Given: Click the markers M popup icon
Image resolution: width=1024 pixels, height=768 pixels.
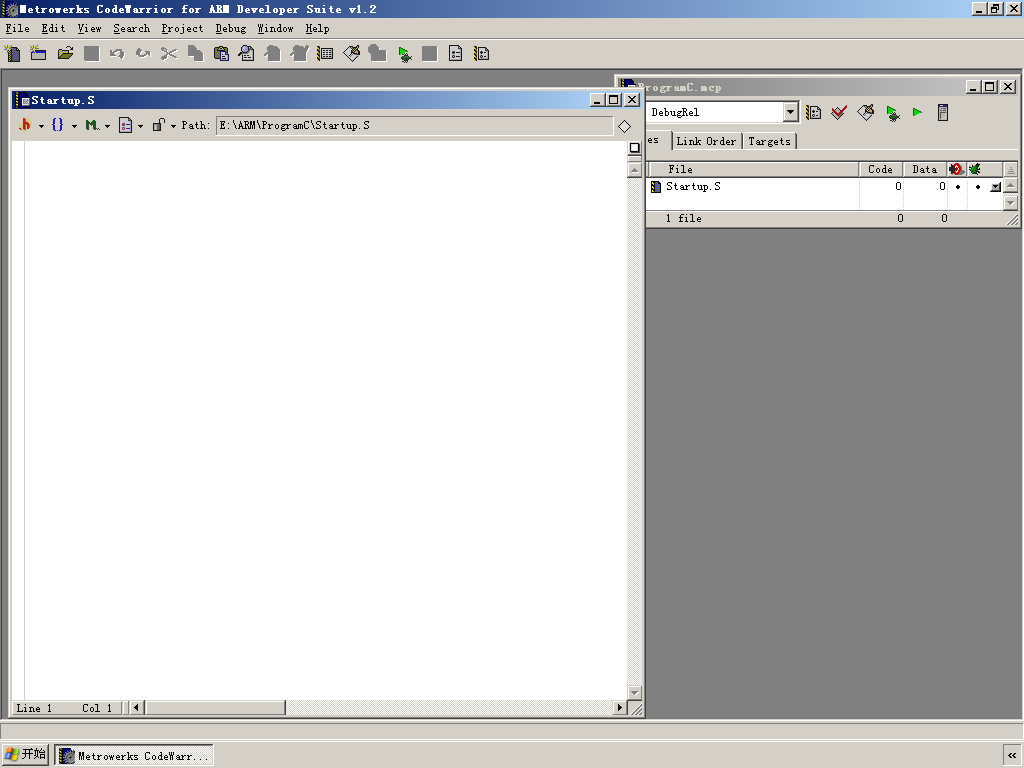Looking at the screenshot, I should (92, 124).
